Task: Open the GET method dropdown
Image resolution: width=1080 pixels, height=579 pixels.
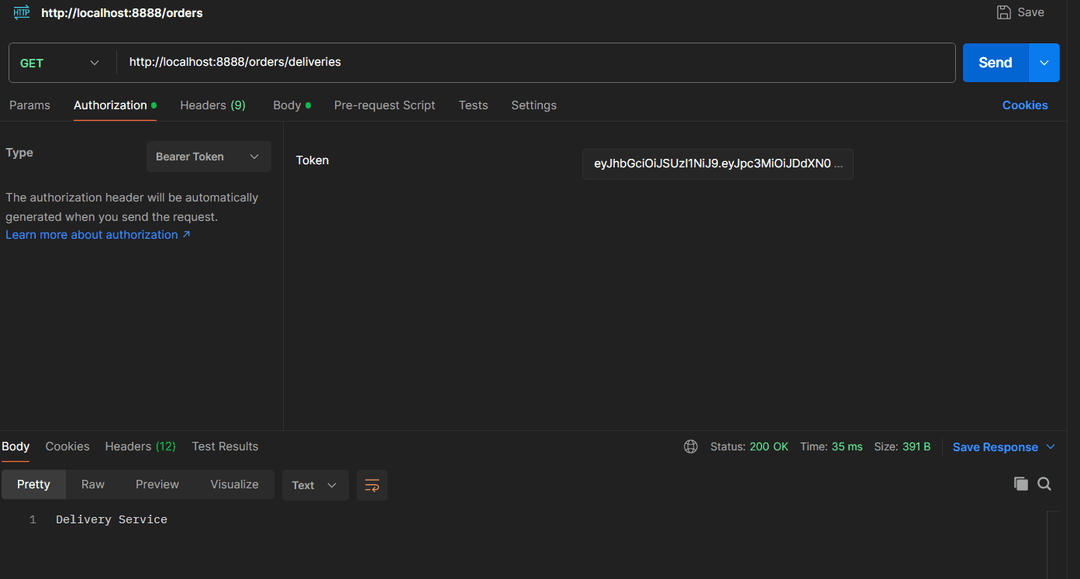Action: pyautogui.click(x=60, y=63)
